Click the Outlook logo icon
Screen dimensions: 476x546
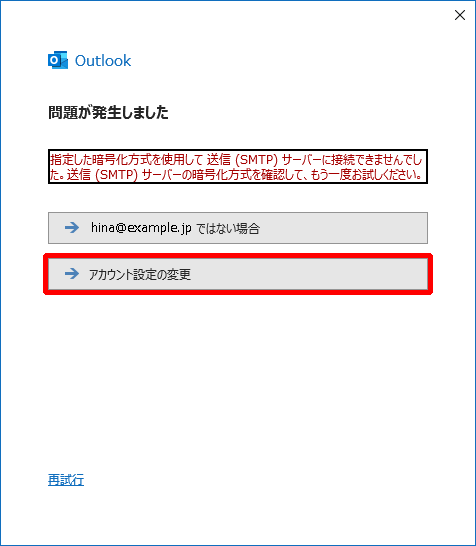click(x=57, y=60)
